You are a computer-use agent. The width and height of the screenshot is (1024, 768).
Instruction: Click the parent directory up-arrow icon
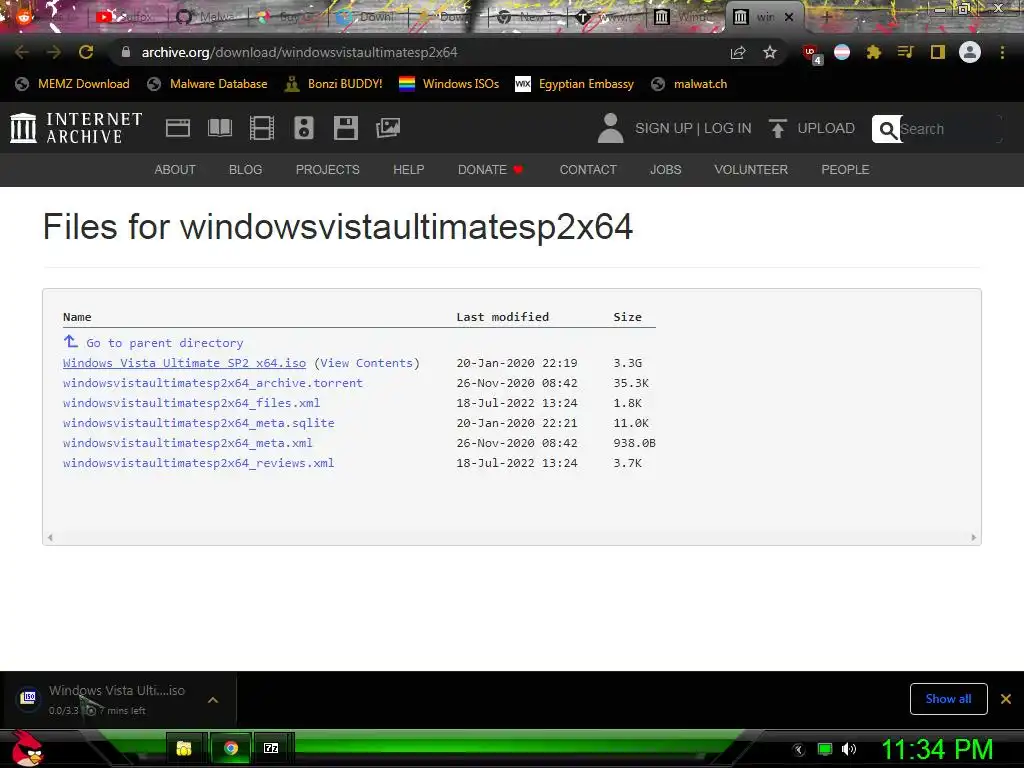point(71,342)
